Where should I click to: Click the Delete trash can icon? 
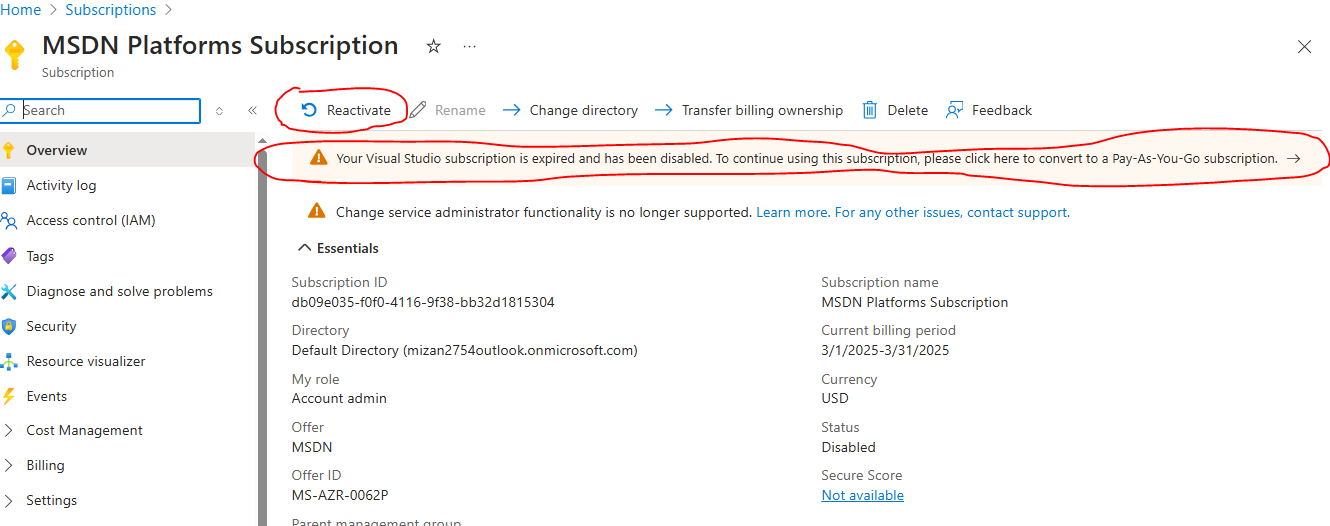click(x=870, y=110)
